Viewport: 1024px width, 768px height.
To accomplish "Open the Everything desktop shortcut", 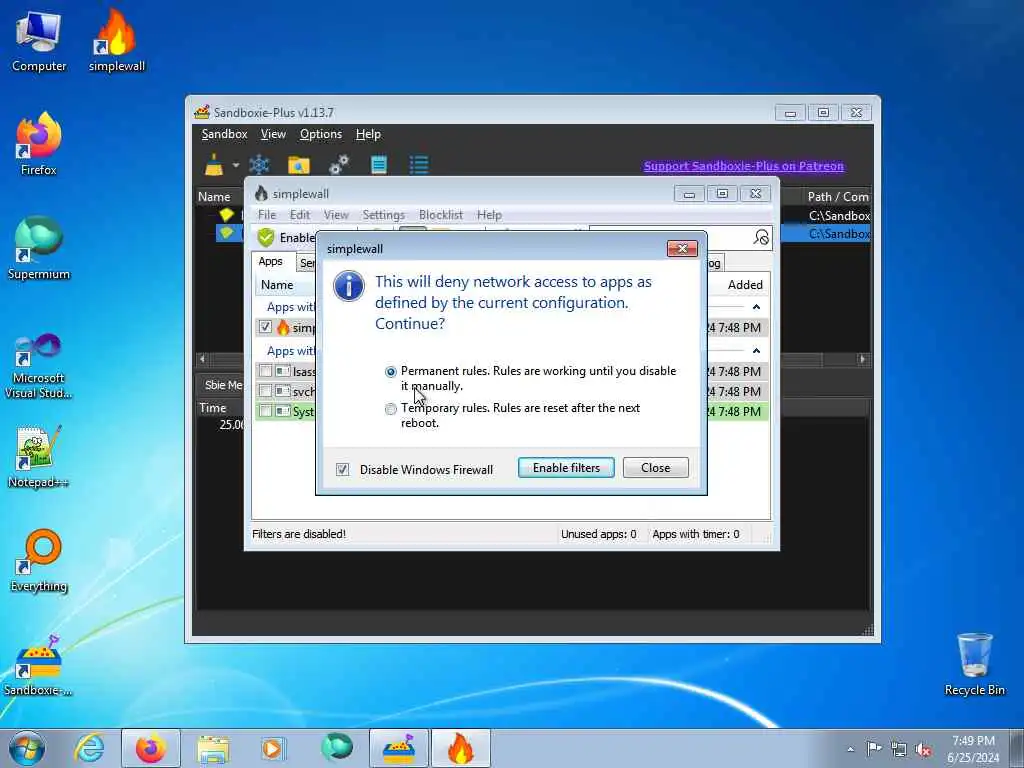I will (x=39, y=561).
